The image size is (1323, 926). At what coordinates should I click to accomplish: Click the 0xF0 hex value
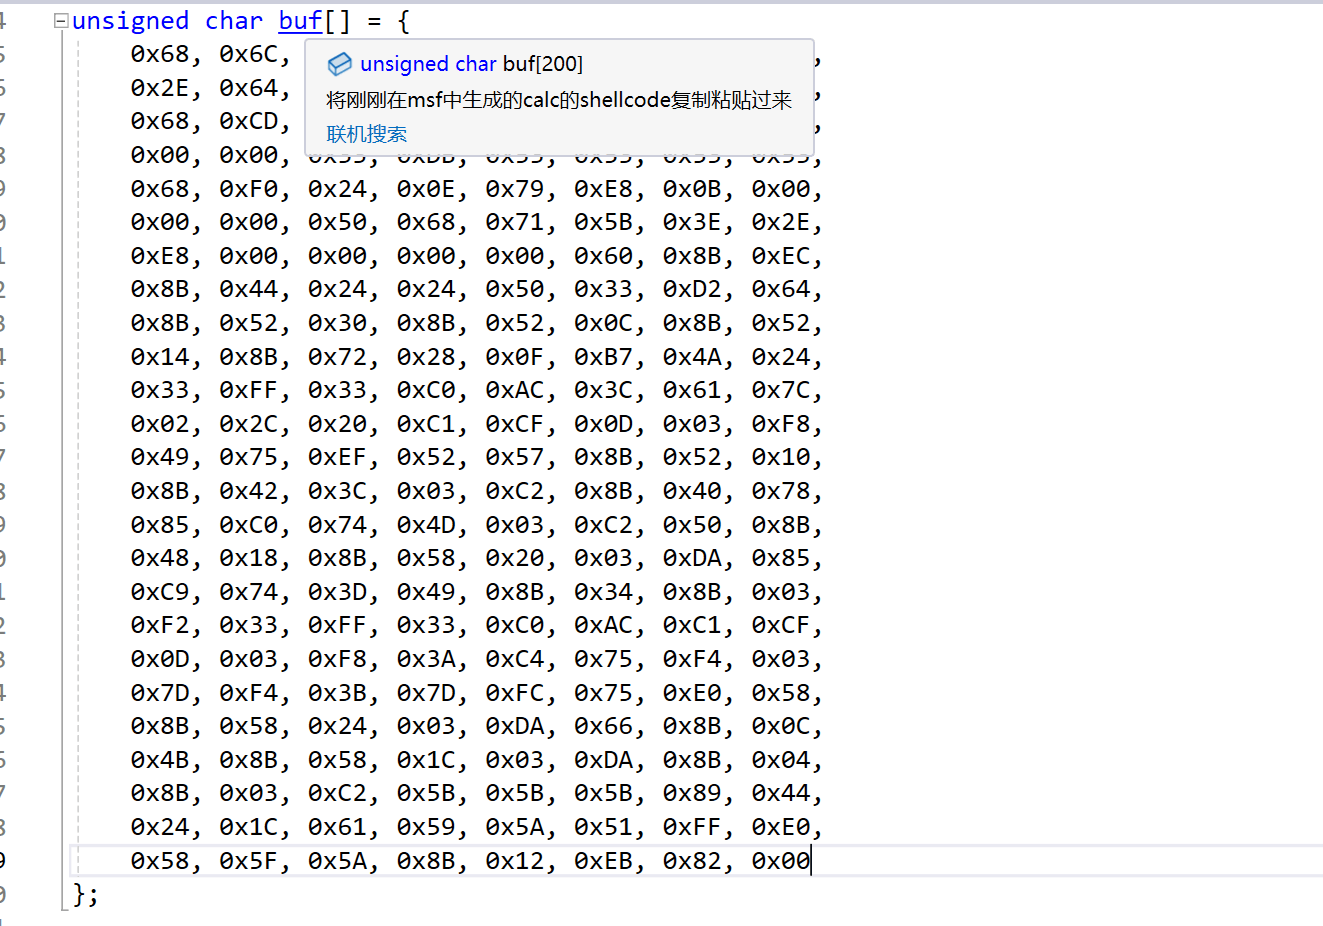(248, 189)
